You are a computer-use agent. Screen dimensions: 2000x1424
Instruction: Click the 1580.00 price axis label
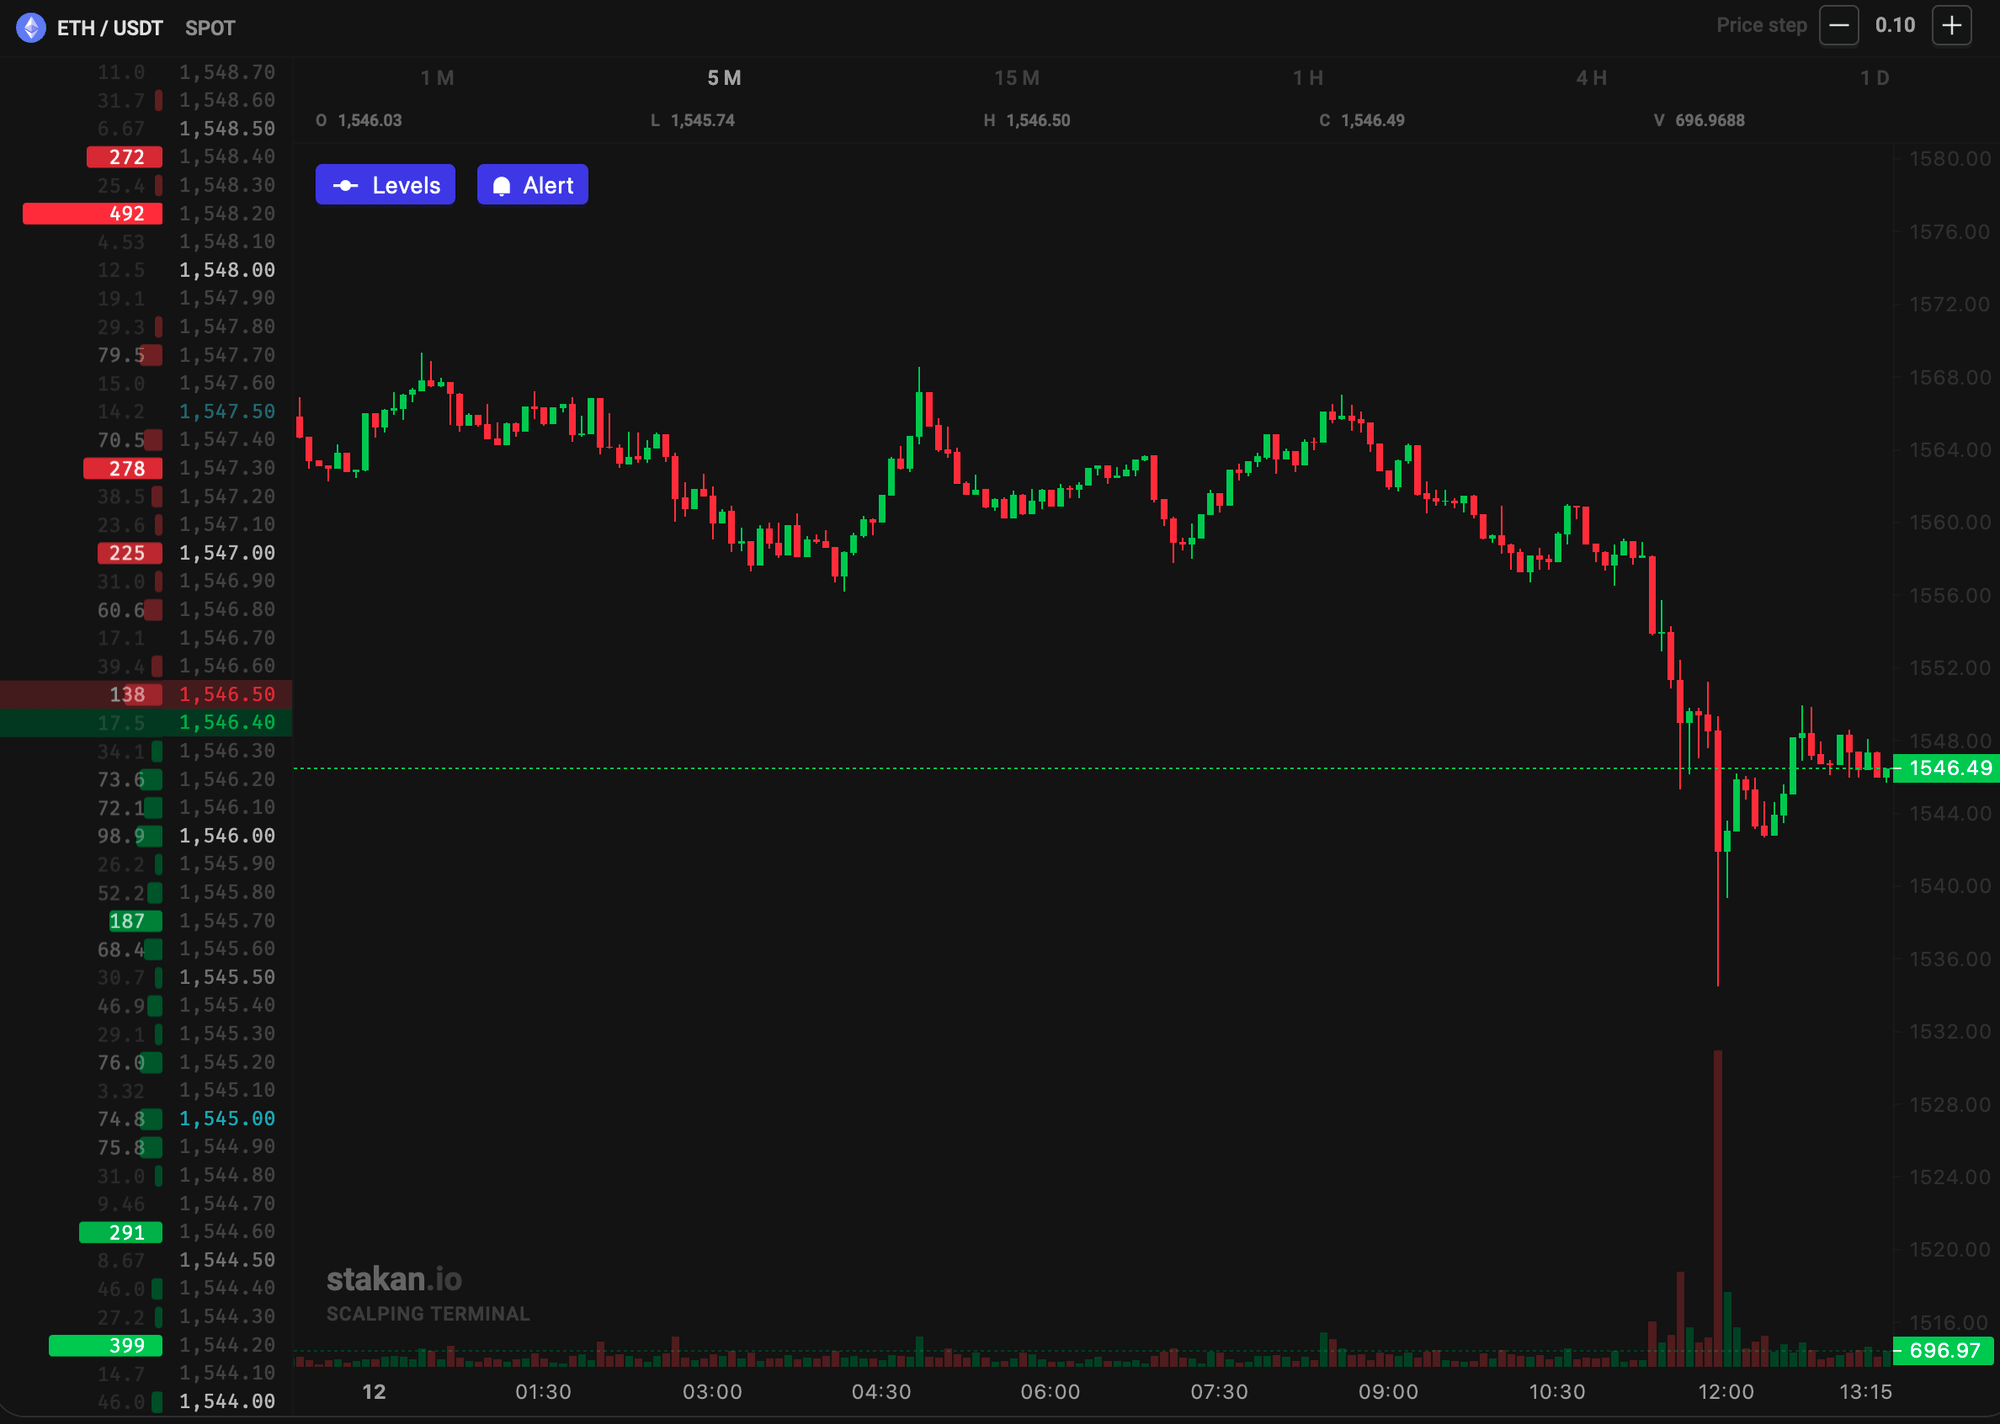1950,159
